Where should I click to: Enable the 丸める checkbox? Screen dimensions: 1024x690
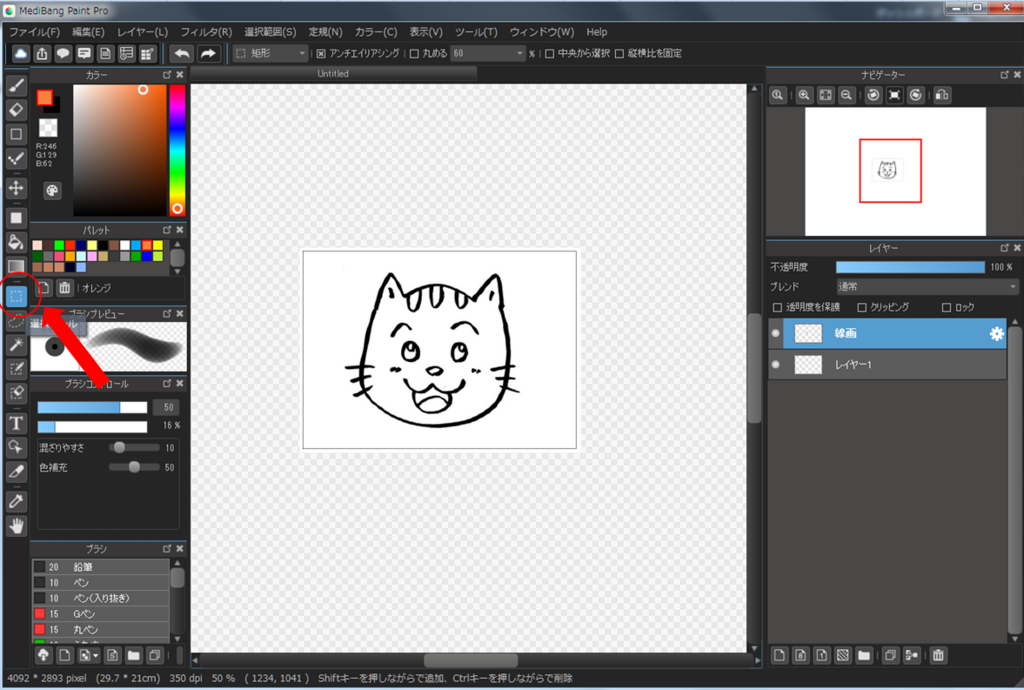coord(414,54)
